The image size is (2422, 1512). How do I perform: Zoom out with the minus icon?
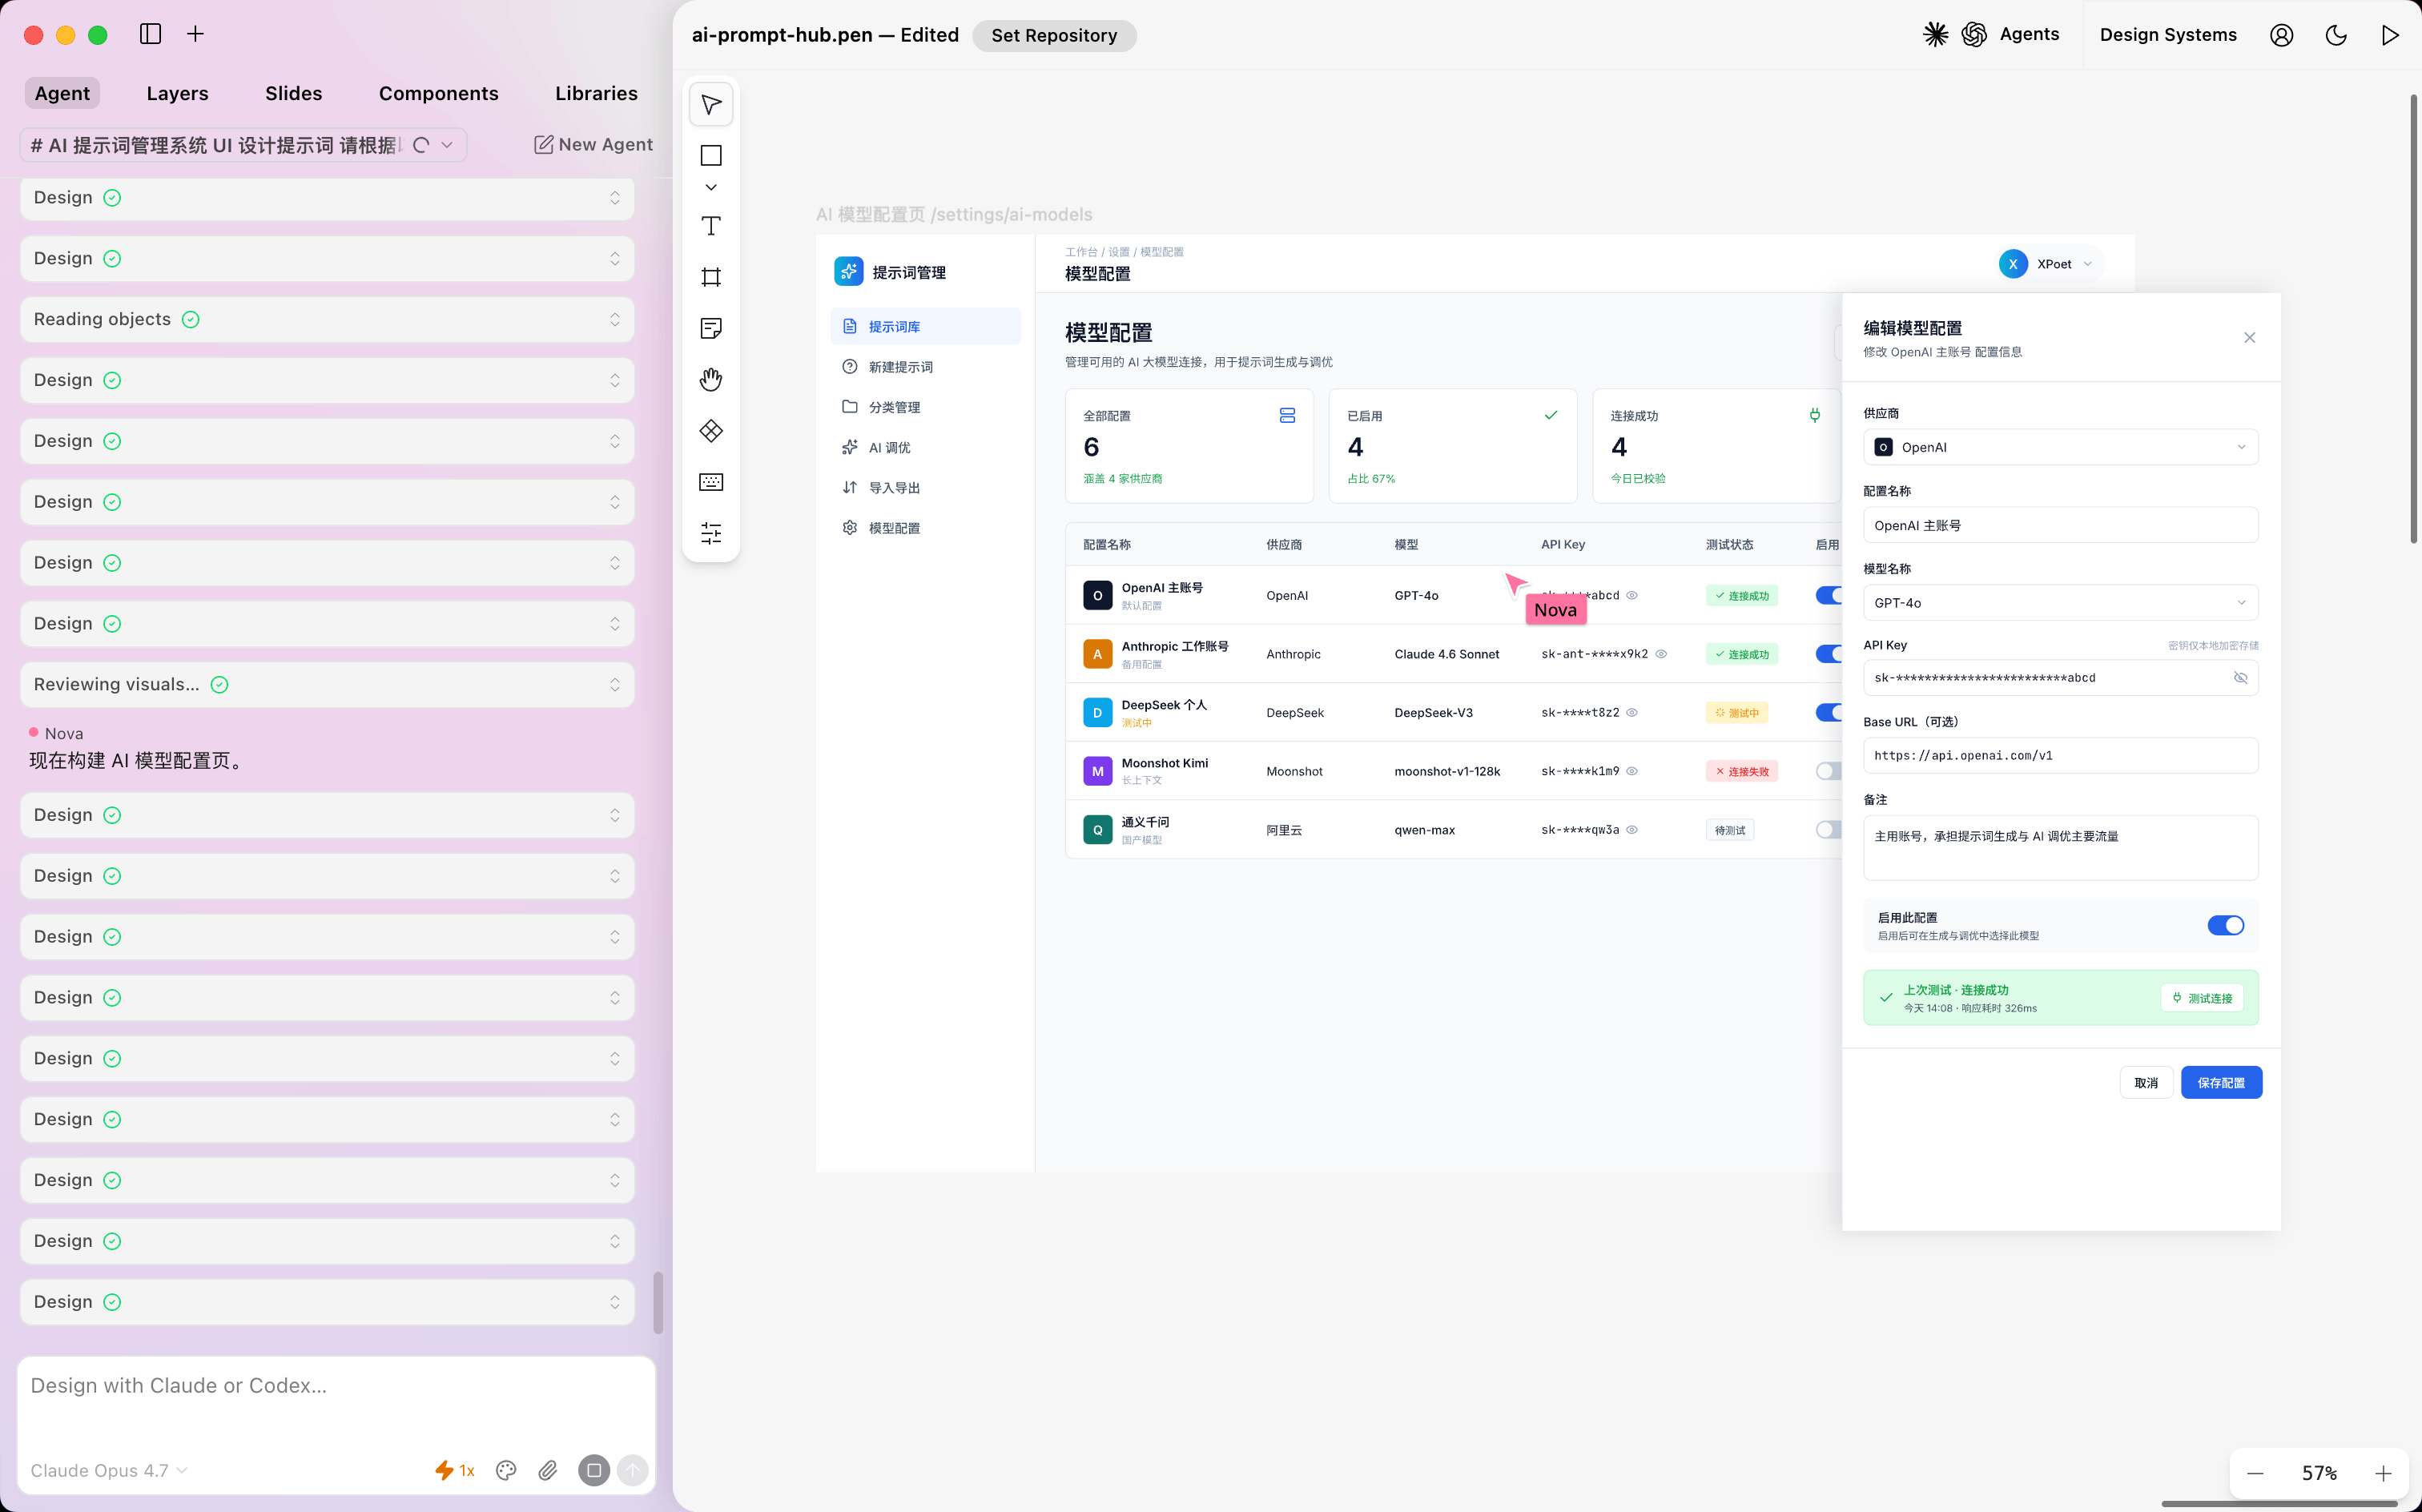point(2255,1474)
